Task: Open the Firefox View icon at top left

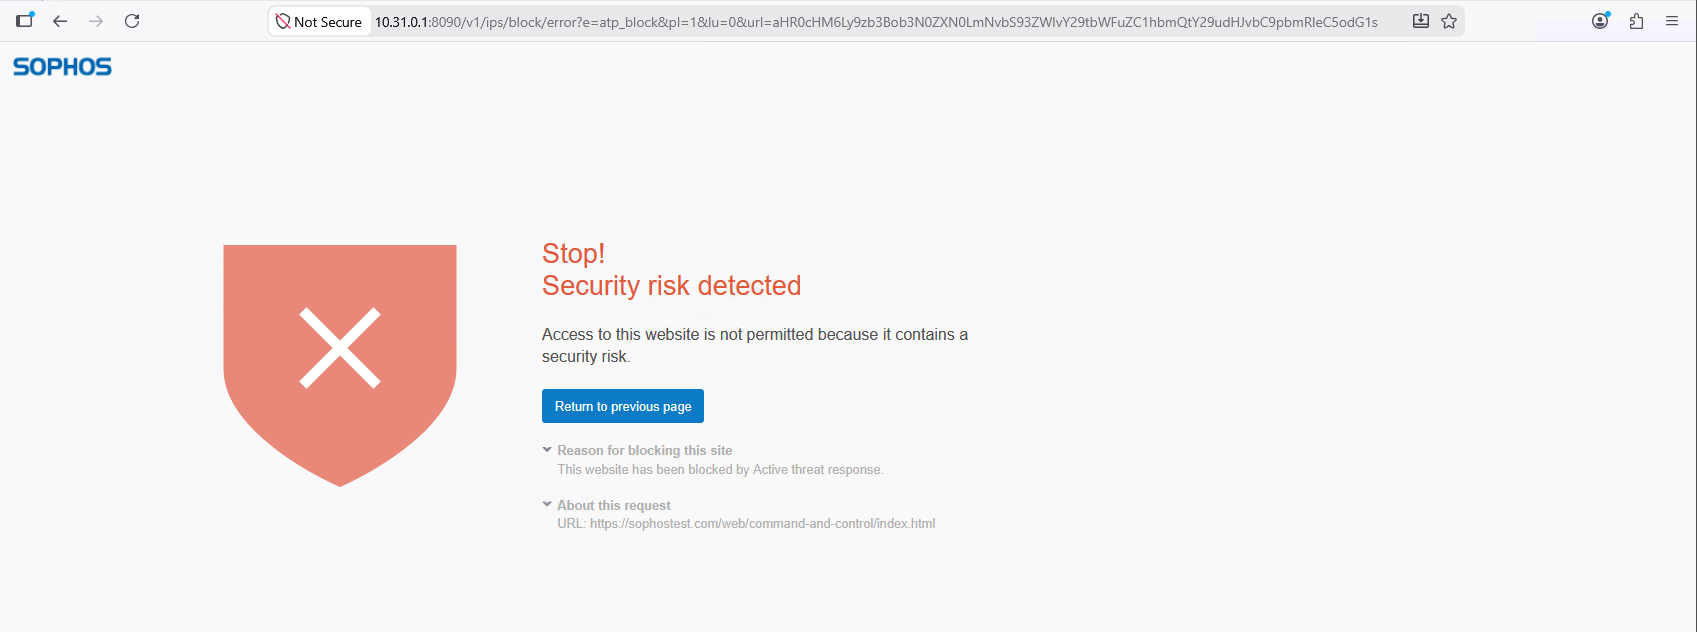Action: click(25, 20)
